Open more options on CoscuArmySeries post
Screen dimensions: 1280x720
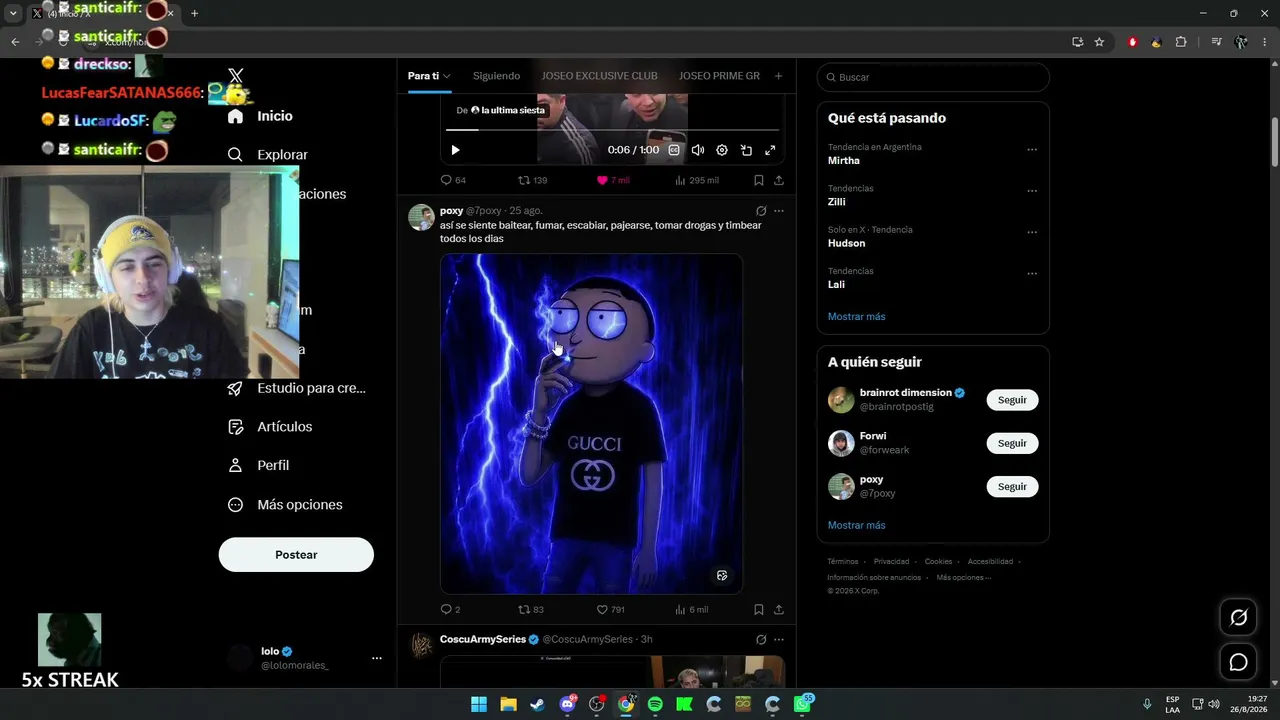click(x=779, y=640)
